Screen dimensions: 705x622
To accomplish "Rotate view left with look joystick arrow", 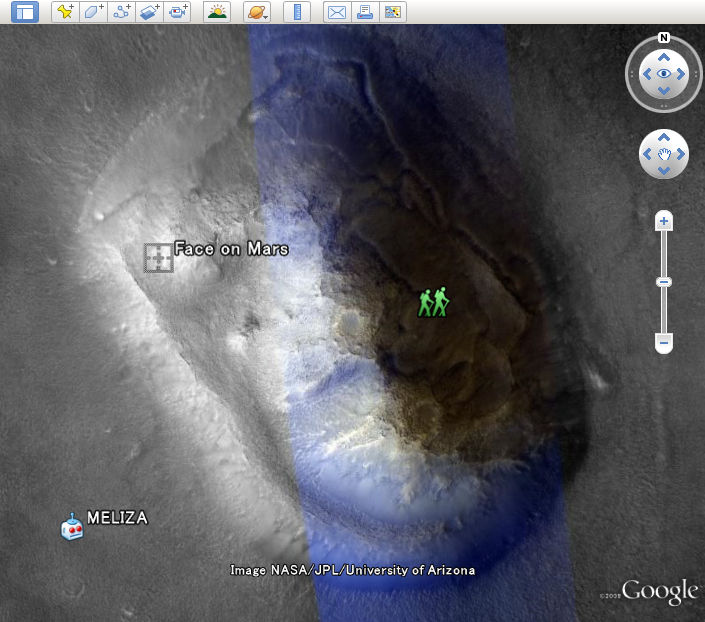I will click(647, 74).
